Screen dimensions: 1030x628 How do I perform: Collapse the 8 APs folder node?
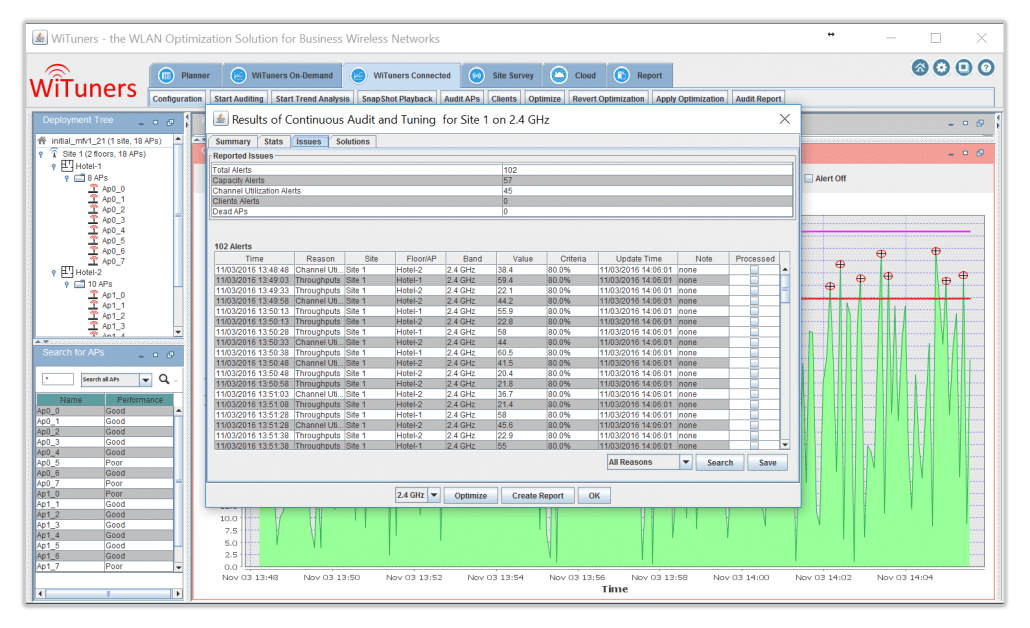click(66, 179)
